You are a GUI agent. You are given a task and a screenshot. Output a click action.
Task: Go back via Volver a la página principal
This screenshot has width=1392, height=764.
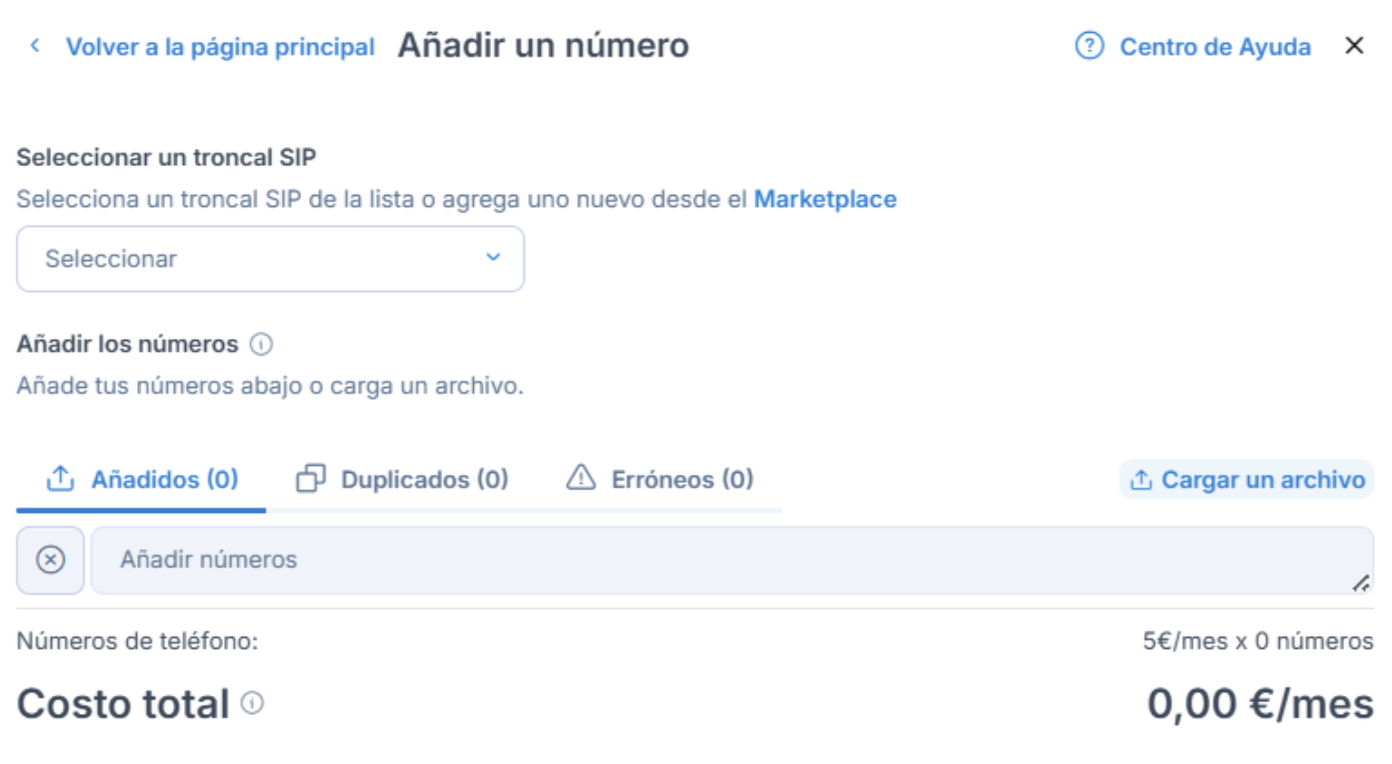point(220,47)
